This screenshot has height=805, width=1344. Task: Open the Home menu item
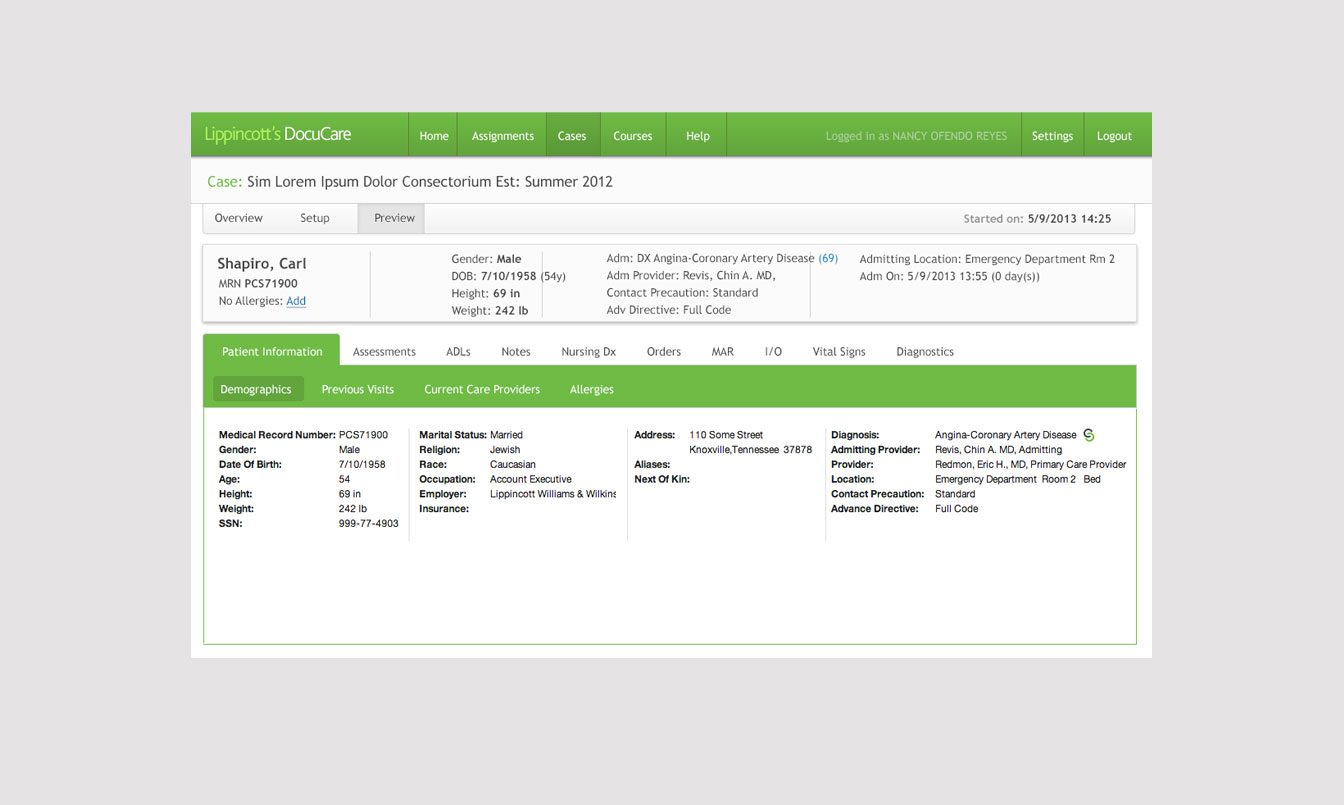pos(433,135)
